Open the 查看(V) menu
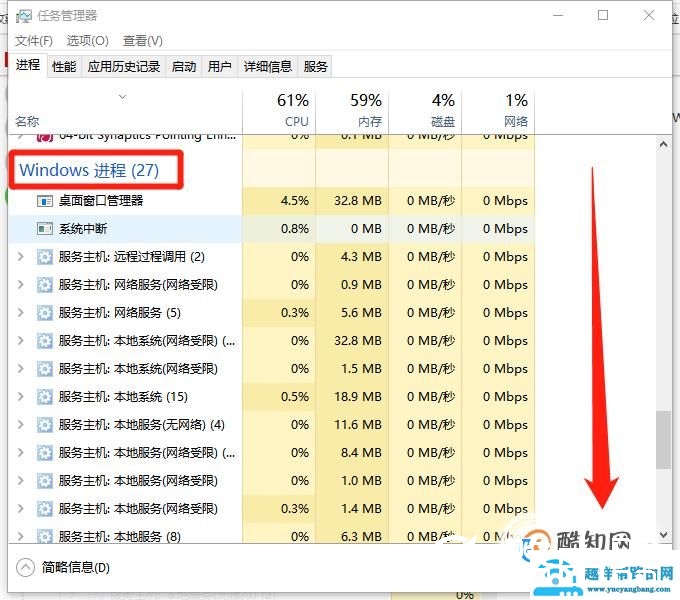This screenshot has width=680, height=600. [x=143, y=41]
